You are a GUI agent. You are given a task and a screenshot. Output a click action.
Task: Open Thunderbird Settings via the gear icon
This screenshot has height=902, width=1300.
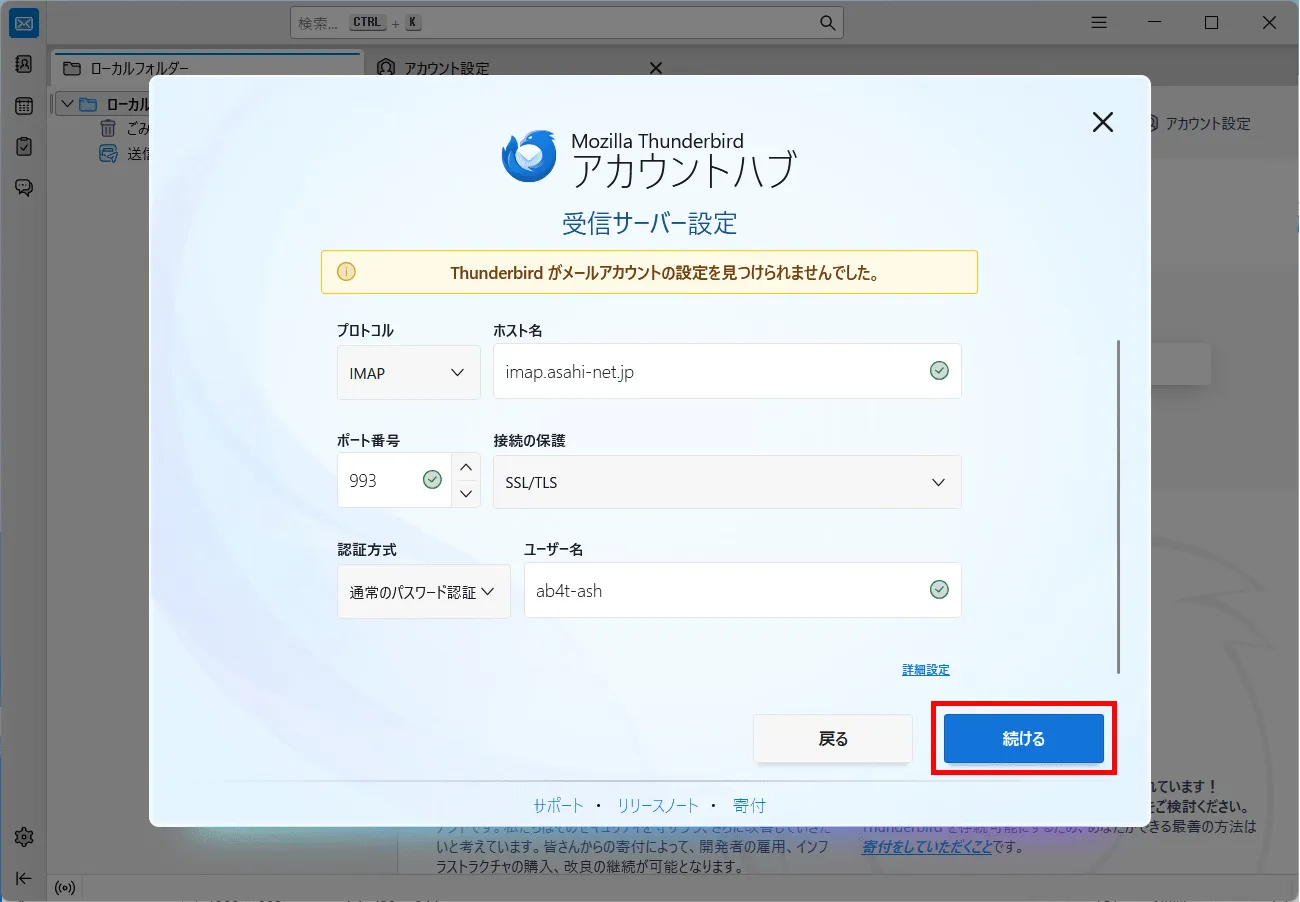tap(23, 837)
